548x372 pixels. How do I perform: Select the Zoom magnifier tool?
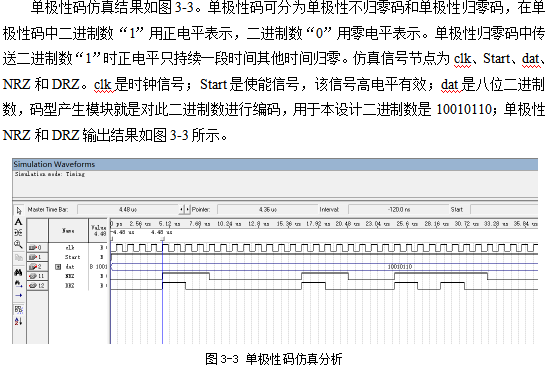(19, 244)
